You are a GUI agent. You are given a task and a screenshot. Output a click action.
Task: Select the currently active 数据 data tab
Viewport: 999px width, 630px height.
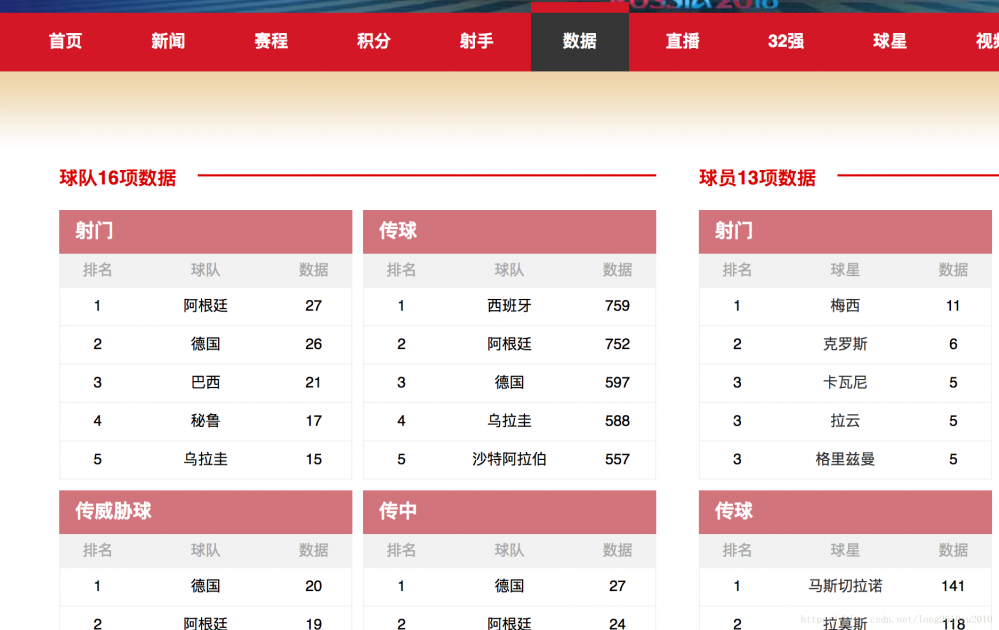(579, 42)
